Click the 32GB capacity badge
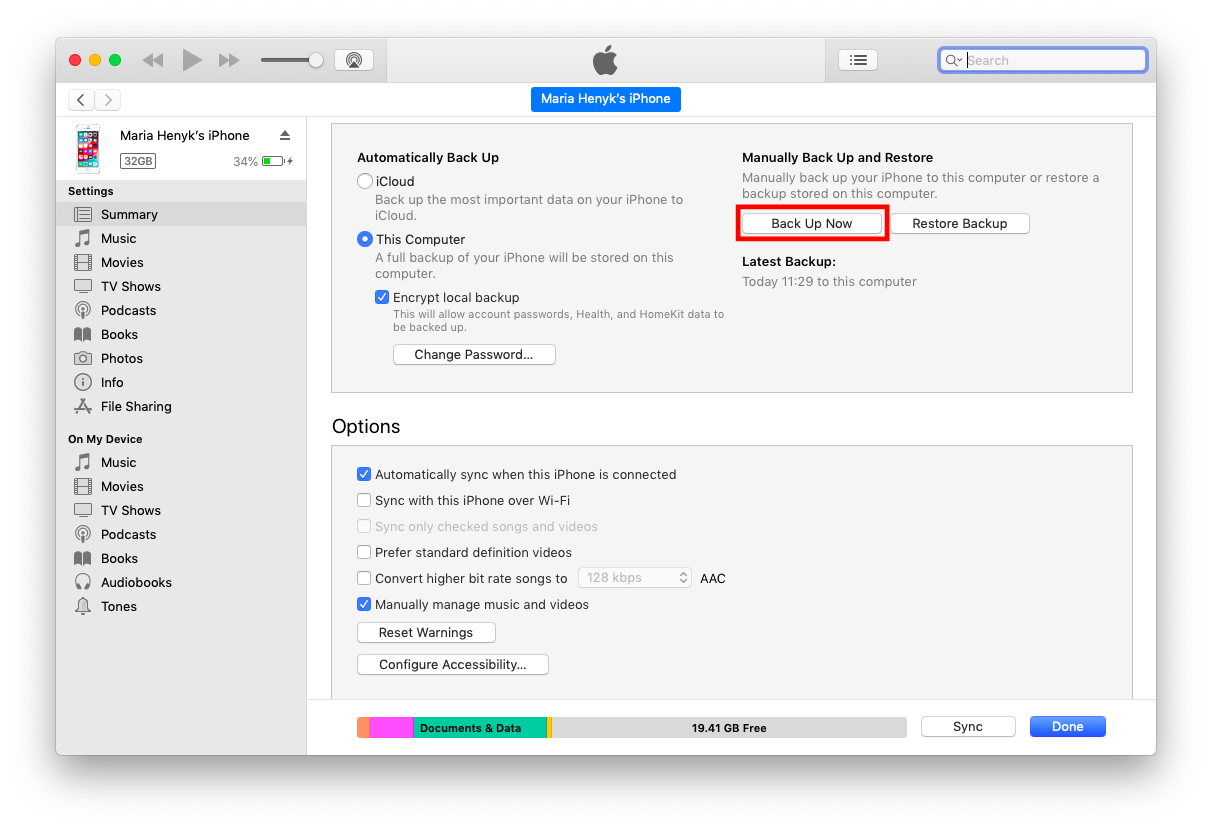Viewport: 1212px width, 829px height. (x=138, y=161)
